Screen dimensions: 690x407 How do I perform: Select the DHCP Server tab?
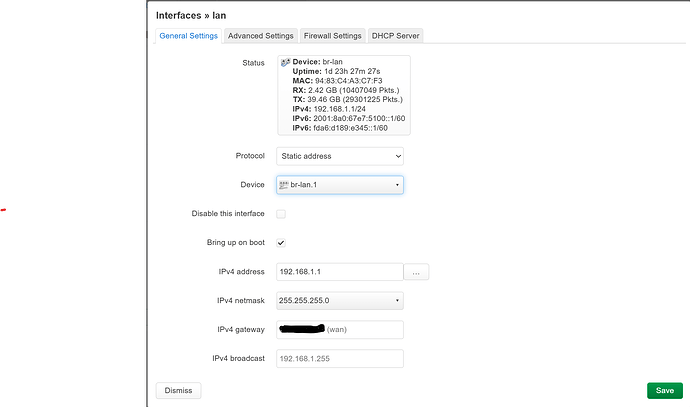click(397, 36)
